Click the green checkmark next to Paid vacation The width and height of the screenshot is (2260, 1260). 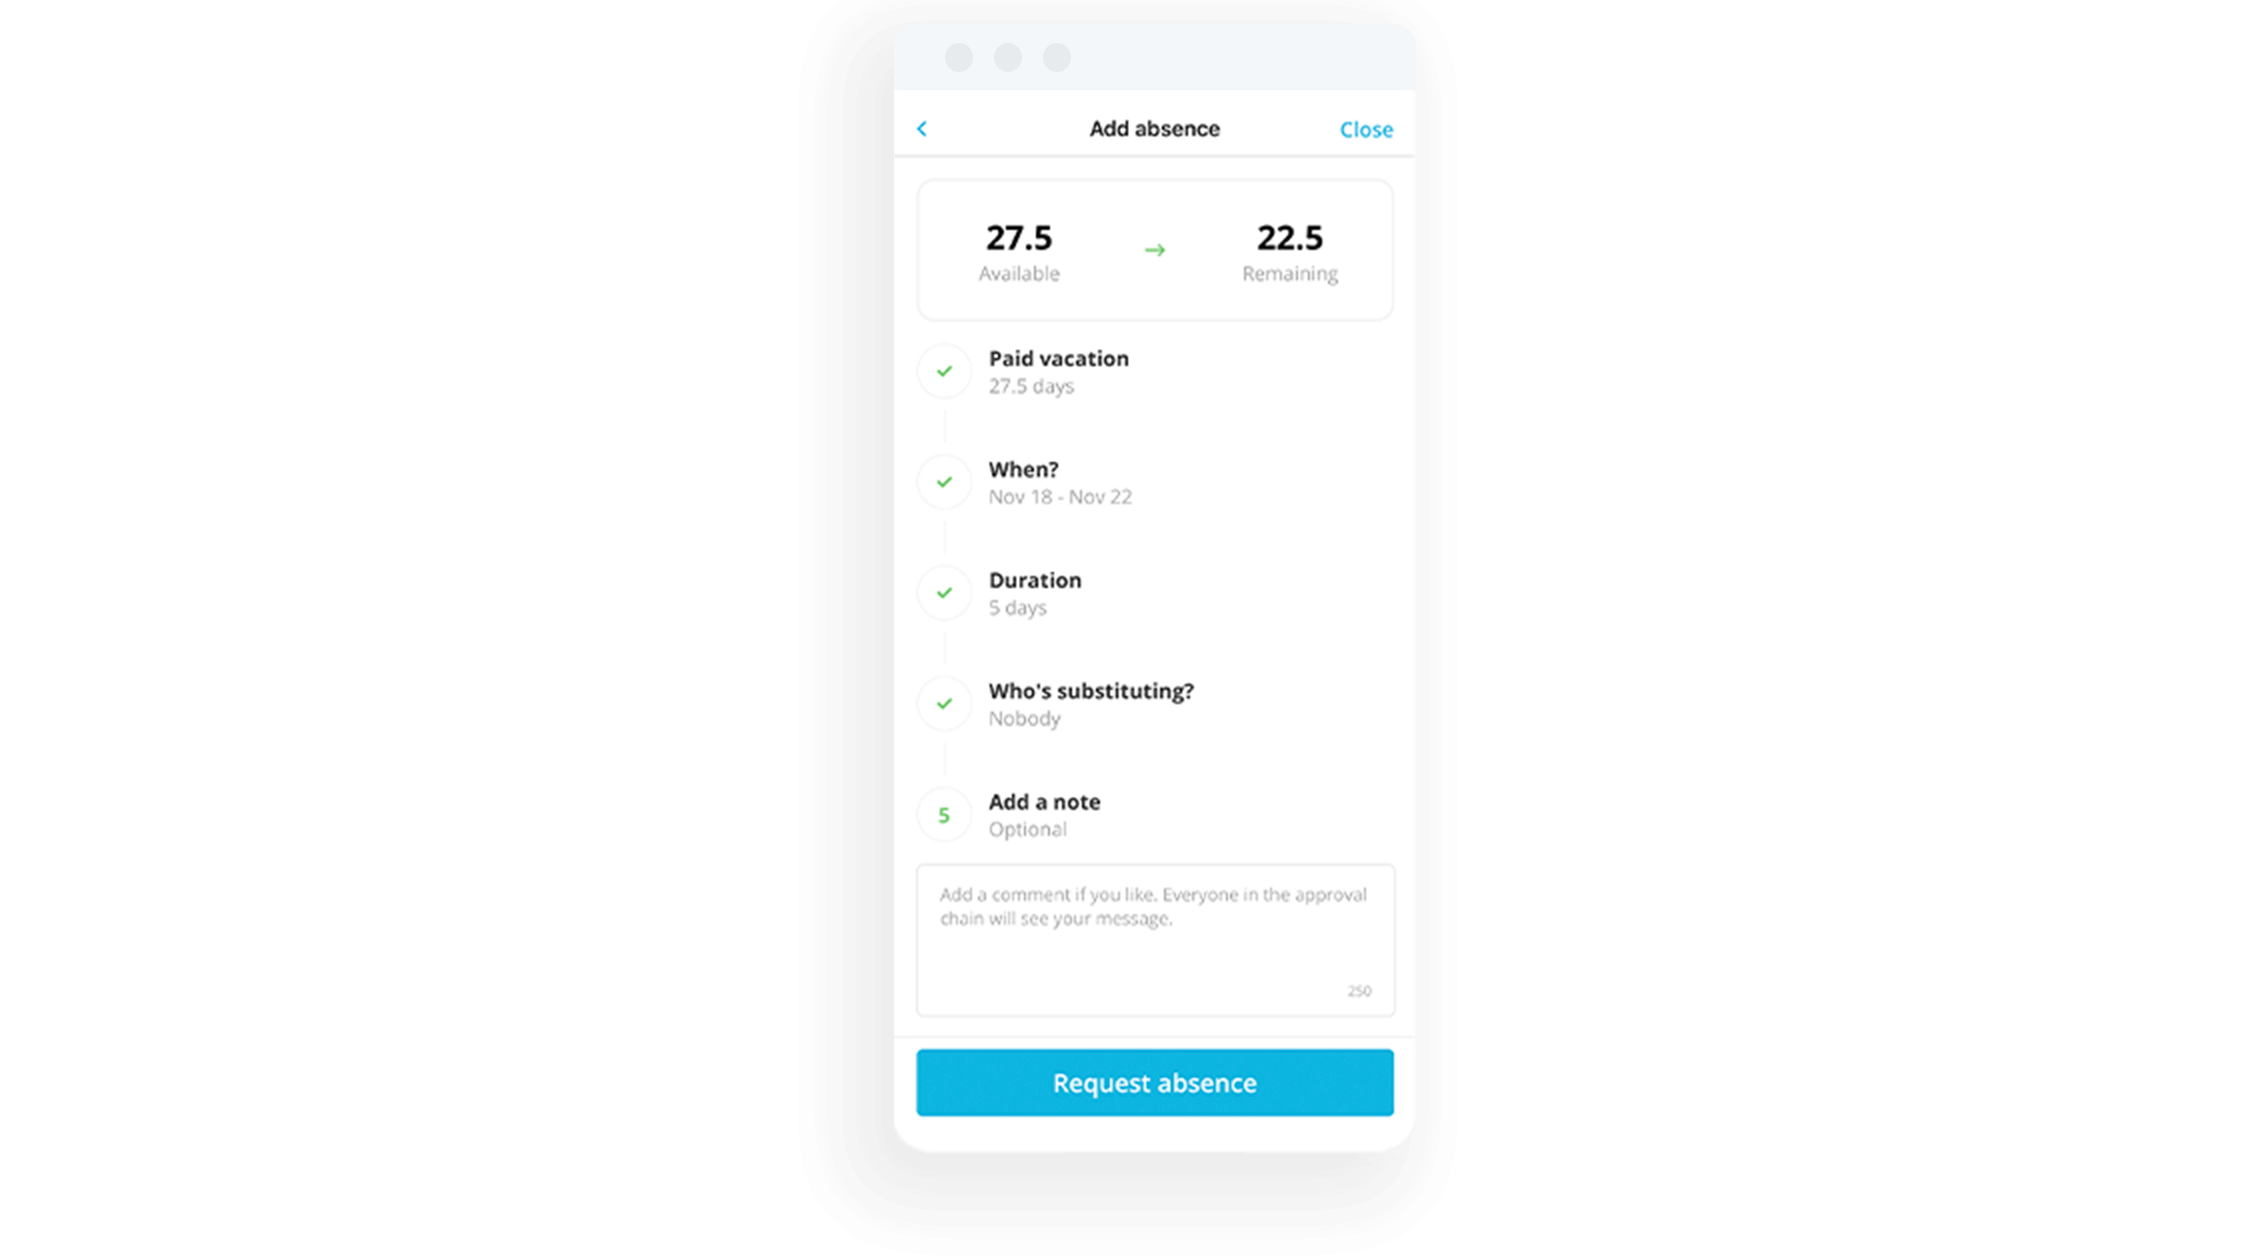pyautogui.click(x=943, y=371)
